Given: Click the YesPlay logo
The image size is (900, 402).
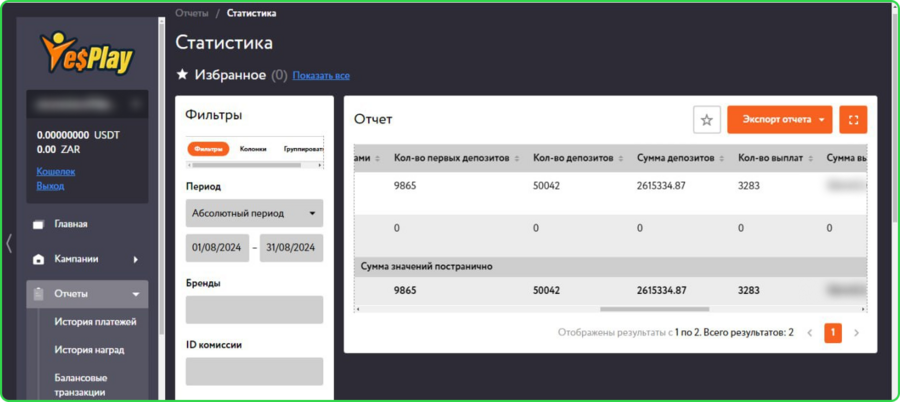Looking at the screenshot, I should tap(86, 53).
